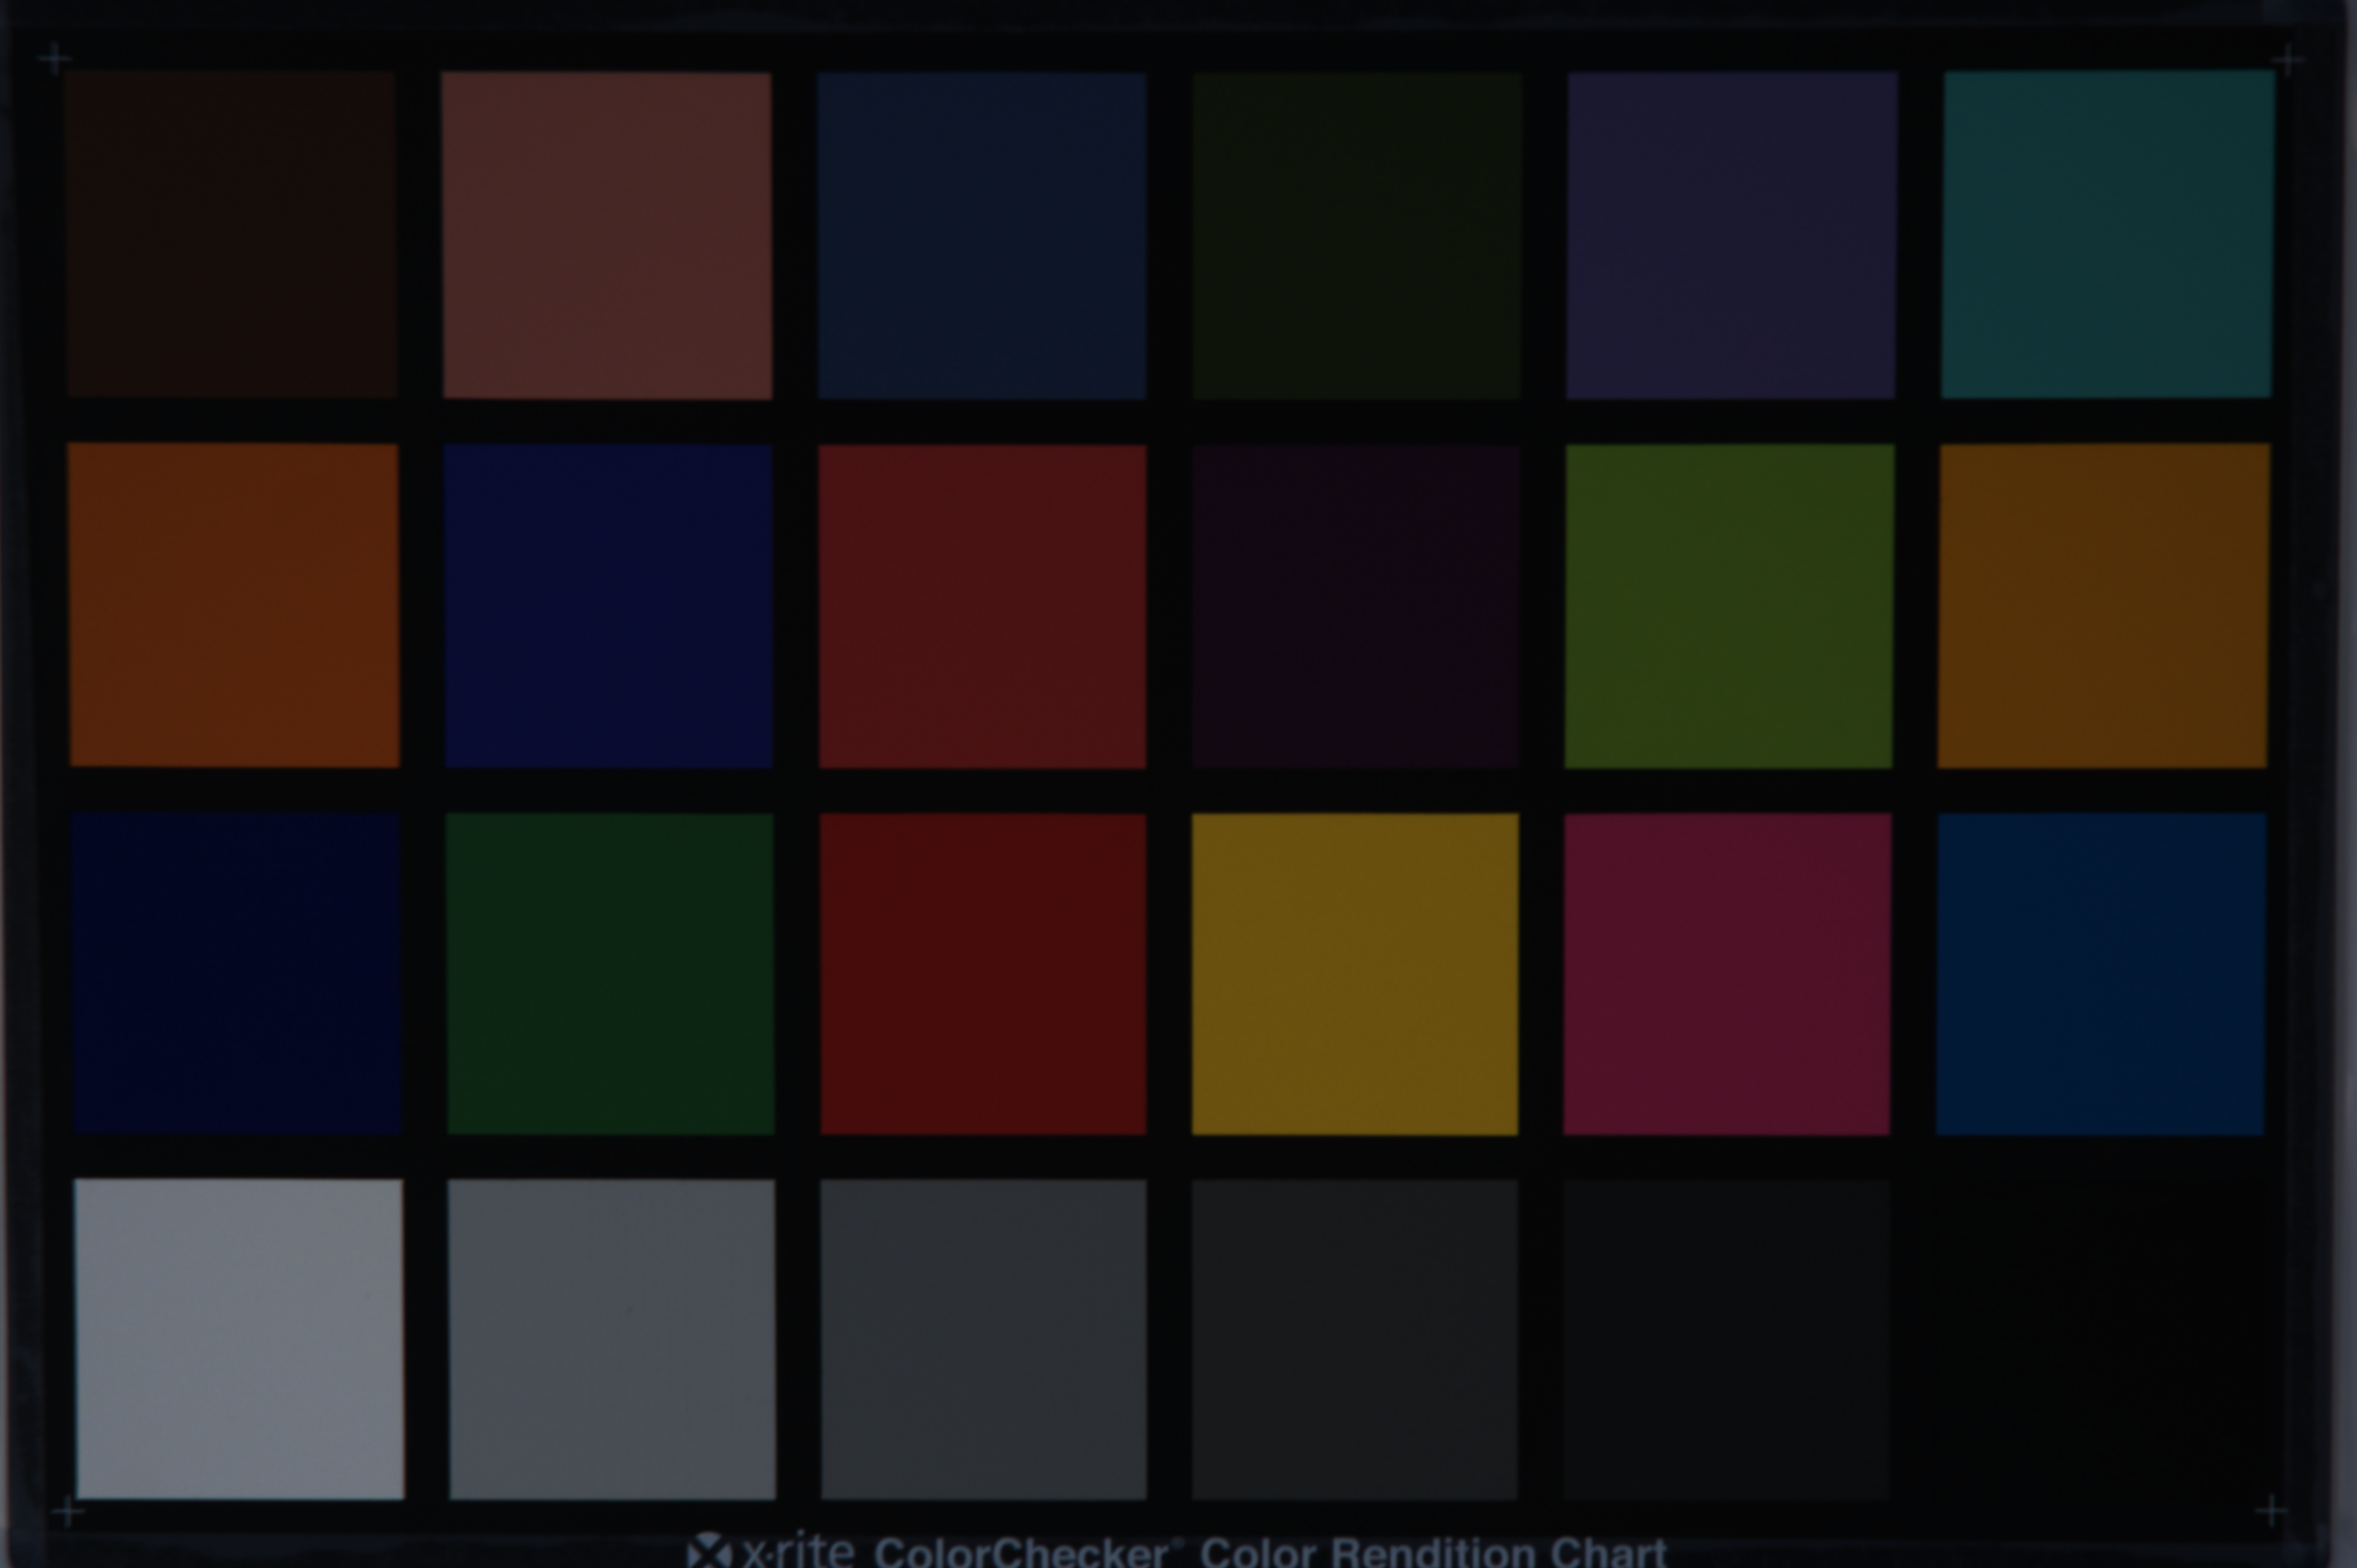Pick the mustard yellow patch
Screen dimensions: 2357x1568
click(x=1355, y=974)
